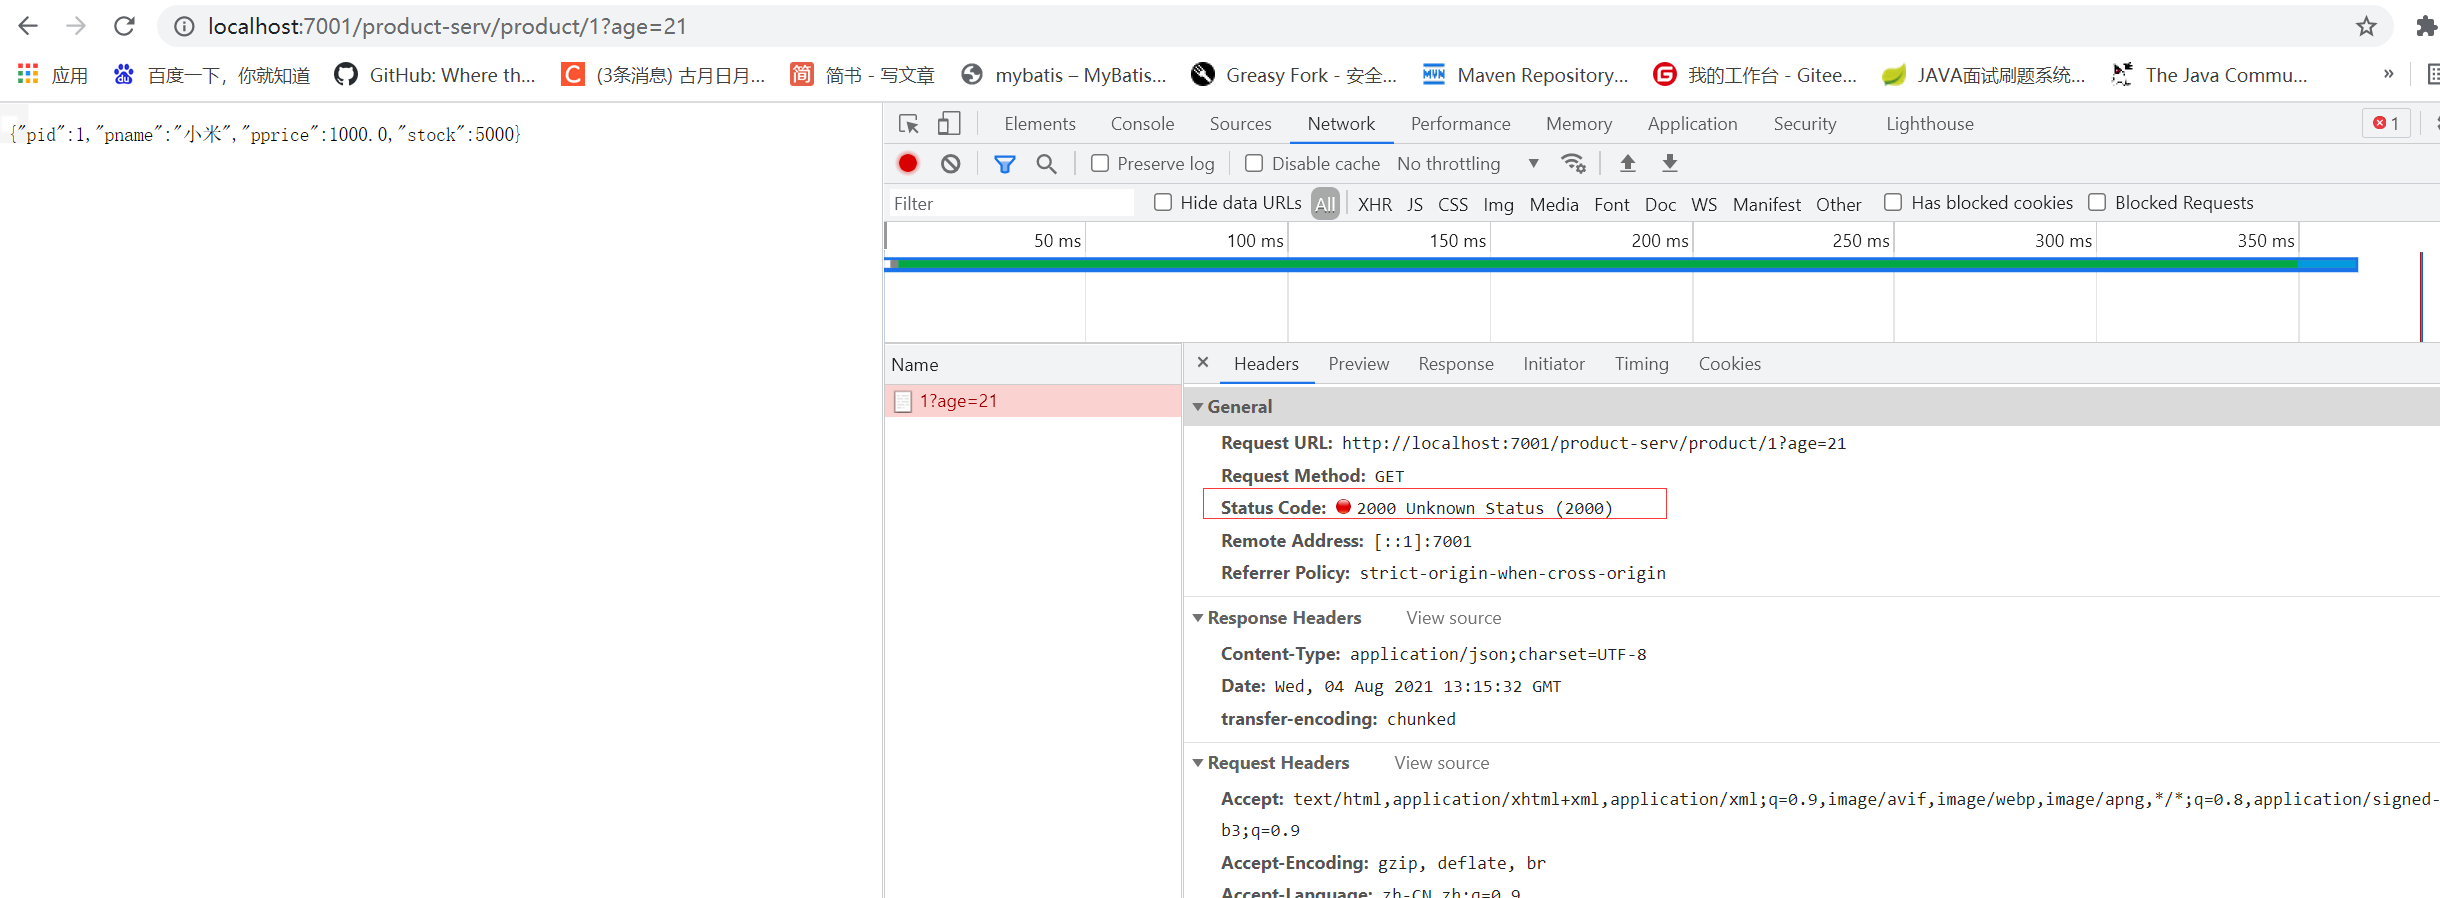Select the All request type filter
Viewport: 2440px width, 898px height.
tap(1325, 204)
